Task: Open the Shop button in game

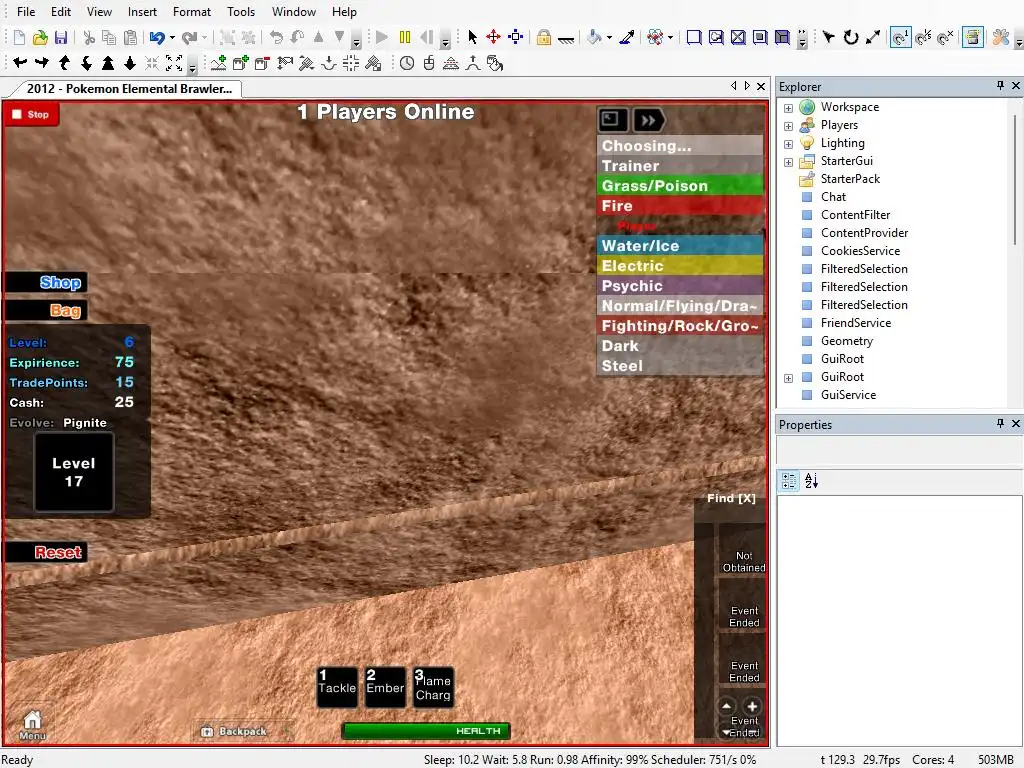Action: 46,283
